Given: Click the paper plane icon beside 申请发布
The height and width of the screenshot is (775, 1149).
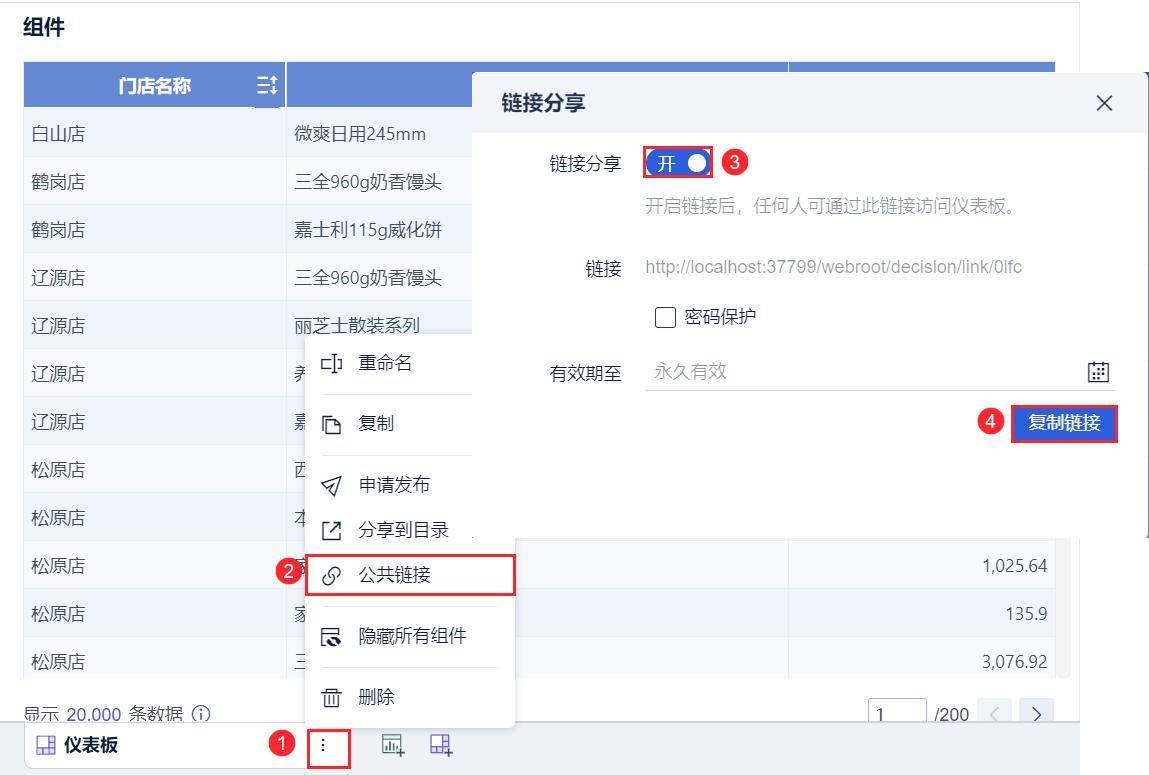Looking at the screenshot, I should [x=331, y=485].
